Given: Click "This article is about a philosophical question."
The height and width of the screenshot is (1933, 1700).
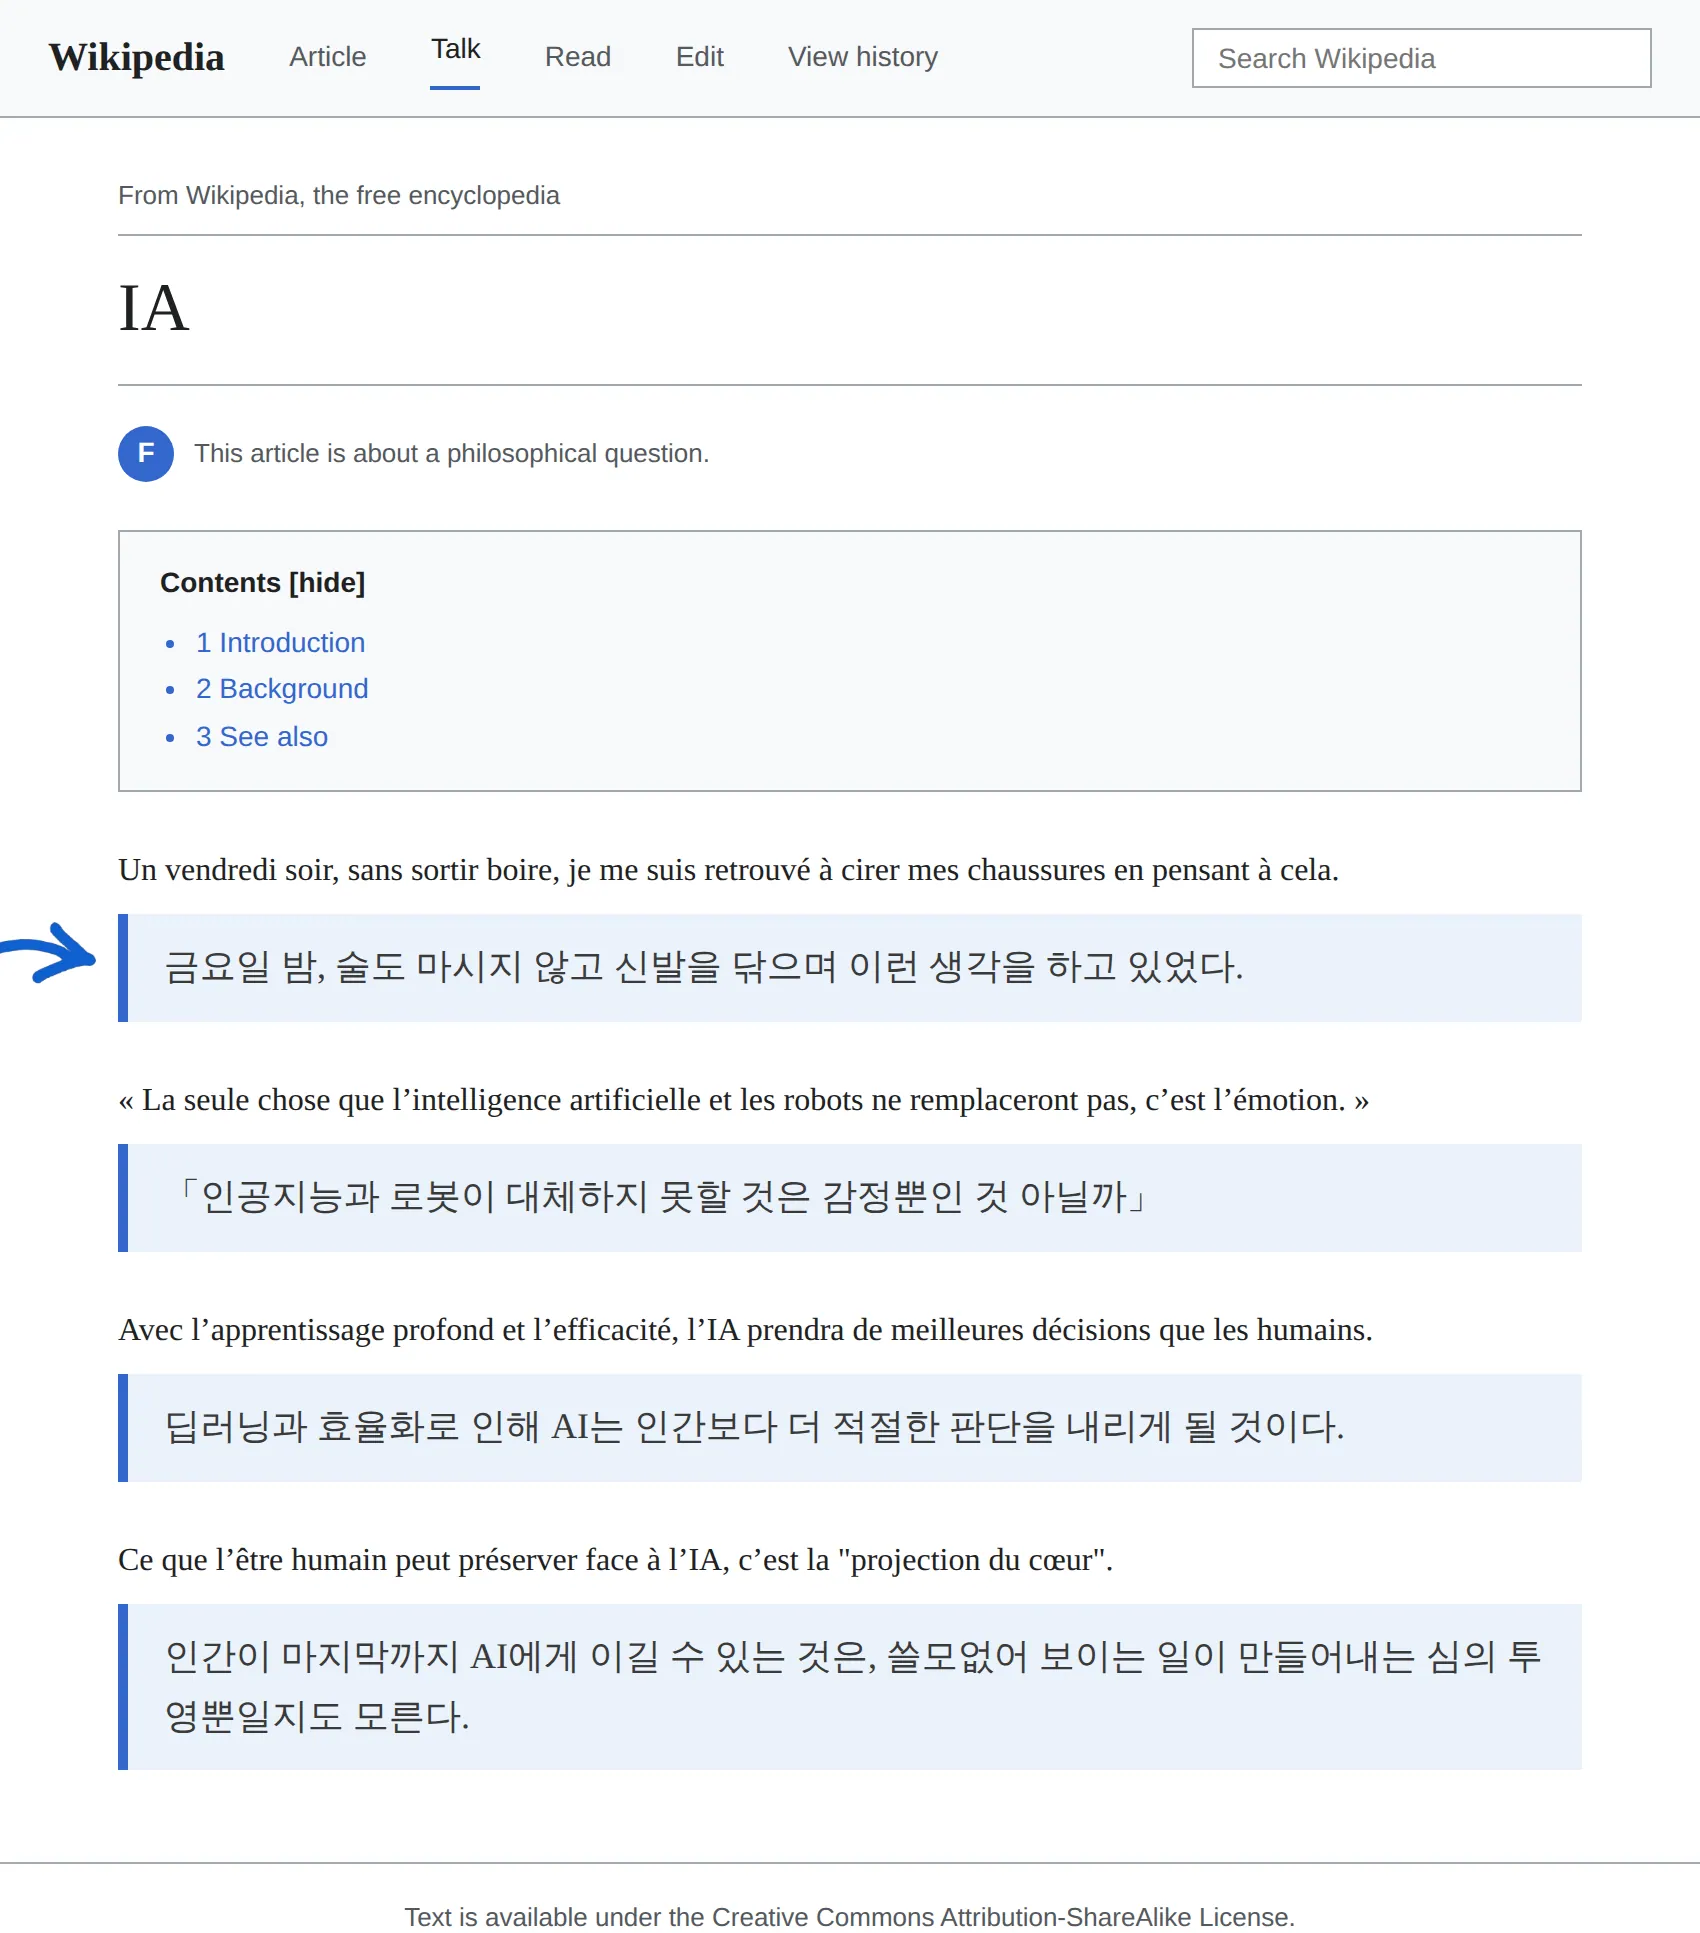Looking at the screenshot, I should [x=451, y=453].
